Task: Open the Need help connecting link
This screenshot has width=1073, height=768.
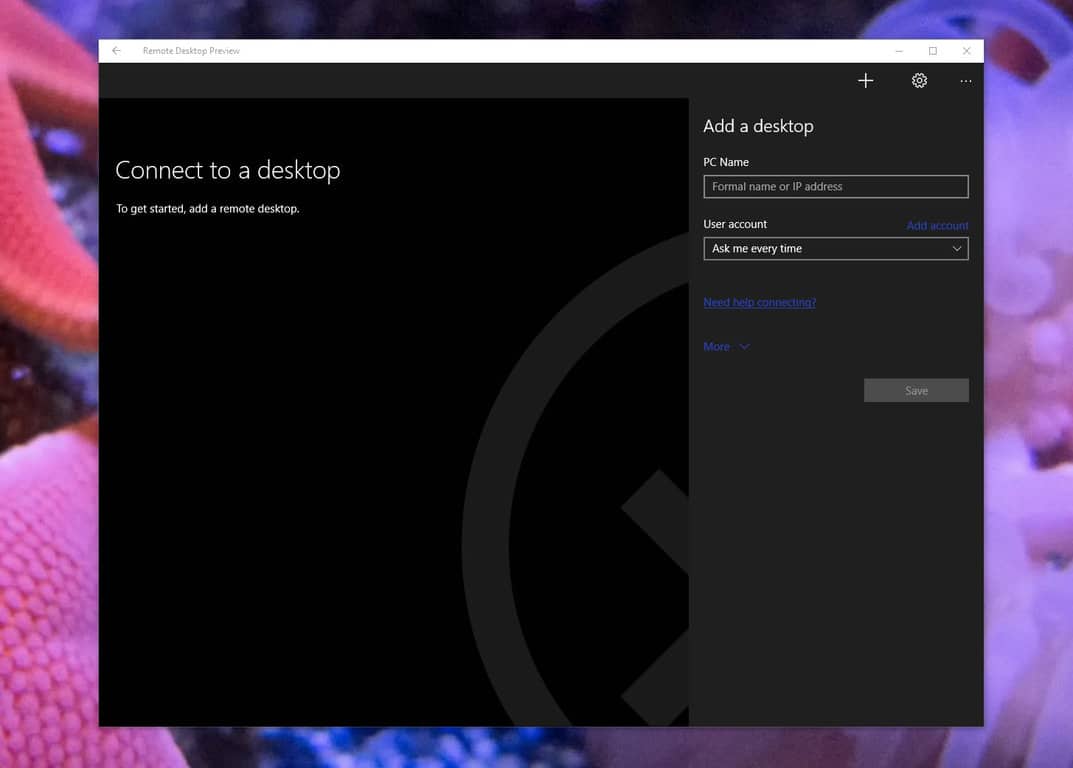Action: click(759, 302)
